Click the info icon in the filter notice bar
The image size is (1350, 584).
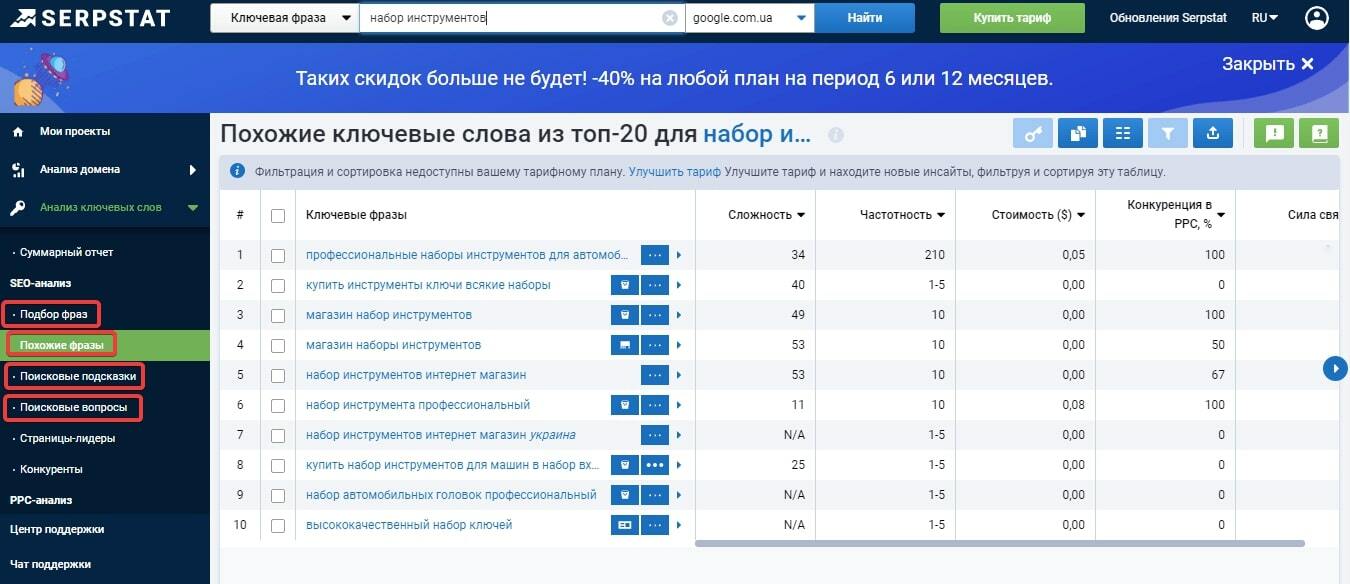click(x=237, y=171)
